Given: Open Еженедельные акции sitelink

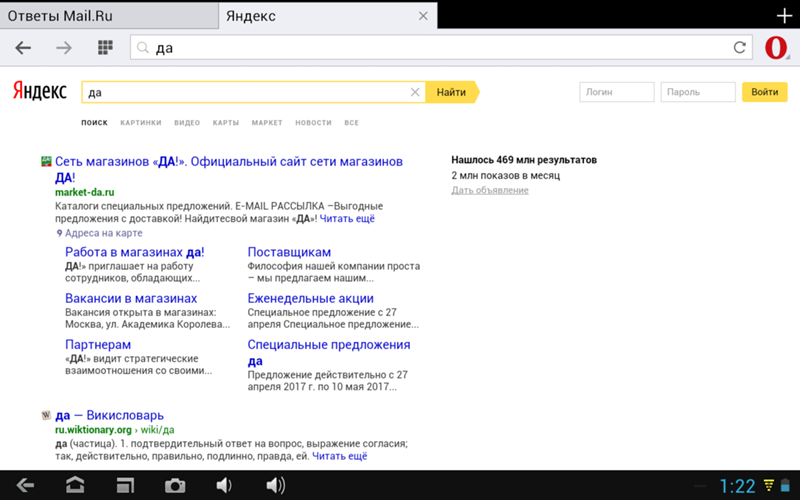Looking at the screenshot, I should (x=311, y=298).
